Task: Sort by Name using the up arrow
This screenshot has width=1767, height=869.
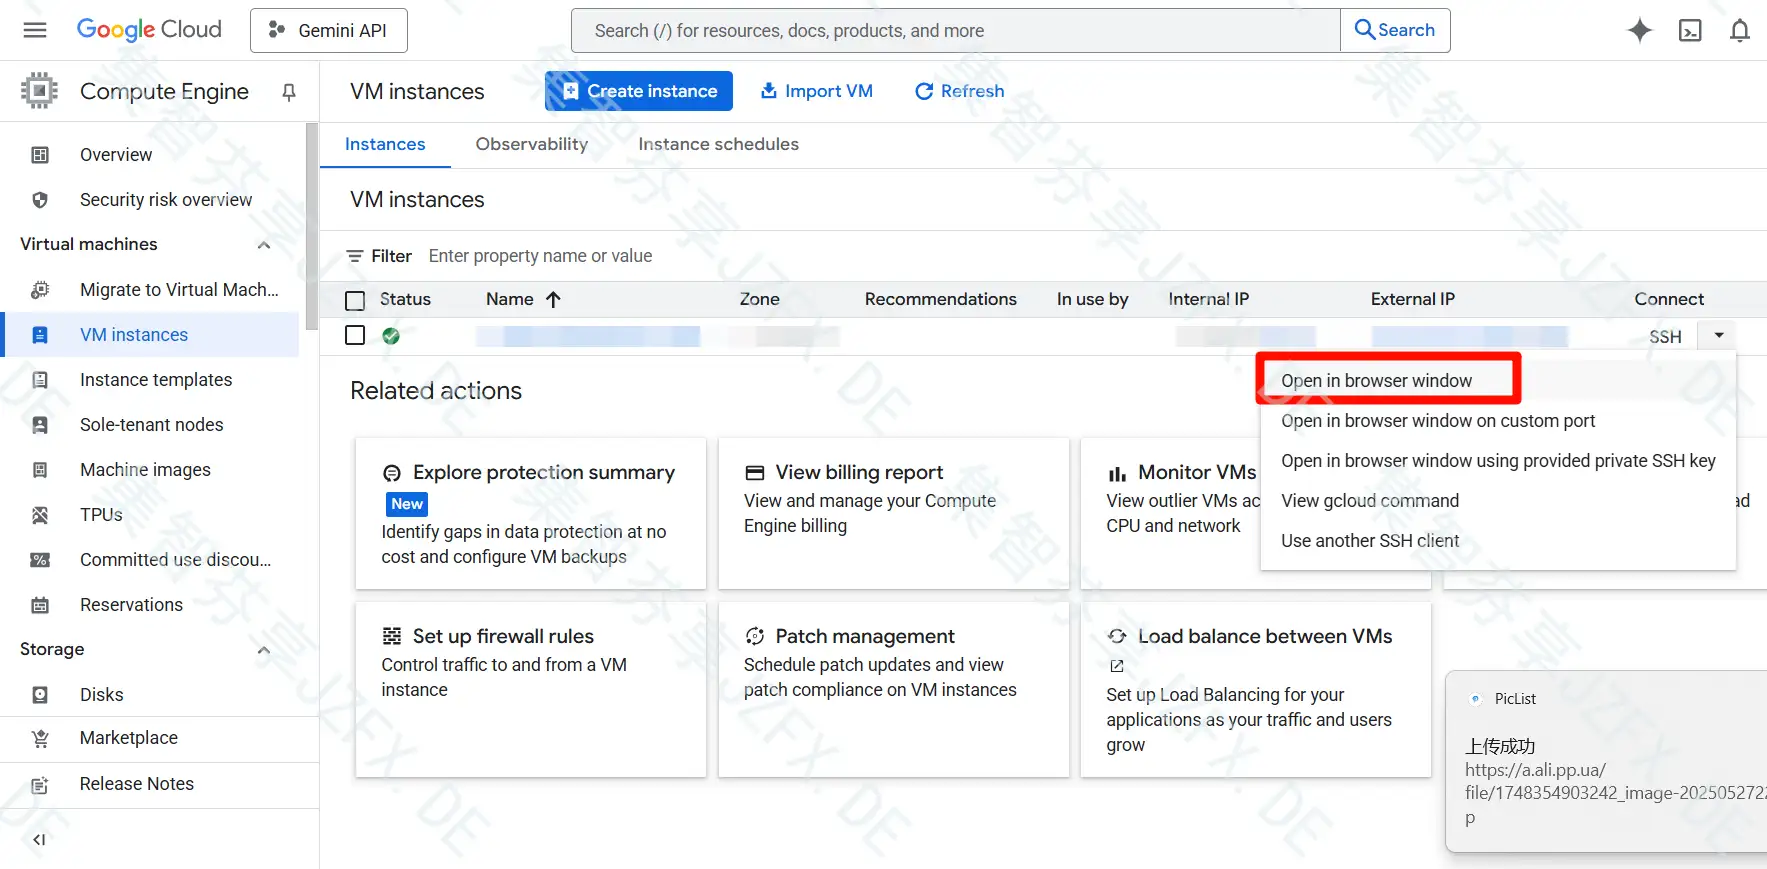Action: click(x=553, y=299)
